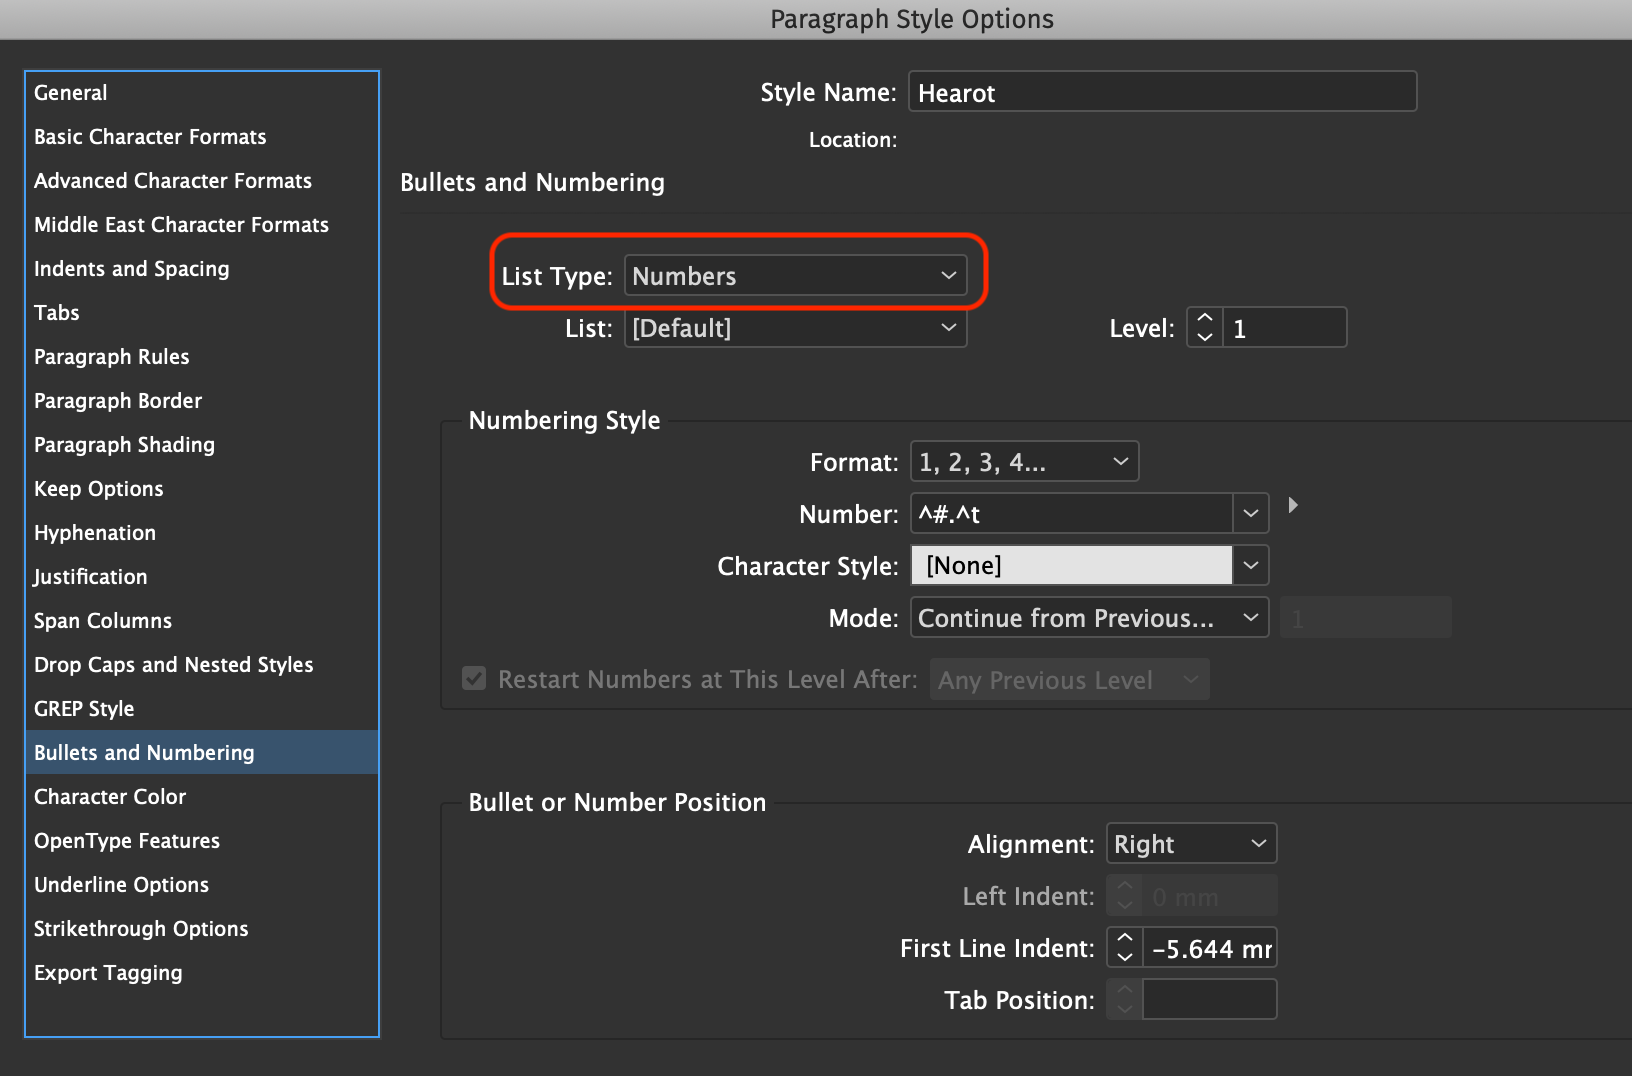Open the Indents and Spacing section
This screenshot has height=1076, width=1632.
[x=132, y=269]
